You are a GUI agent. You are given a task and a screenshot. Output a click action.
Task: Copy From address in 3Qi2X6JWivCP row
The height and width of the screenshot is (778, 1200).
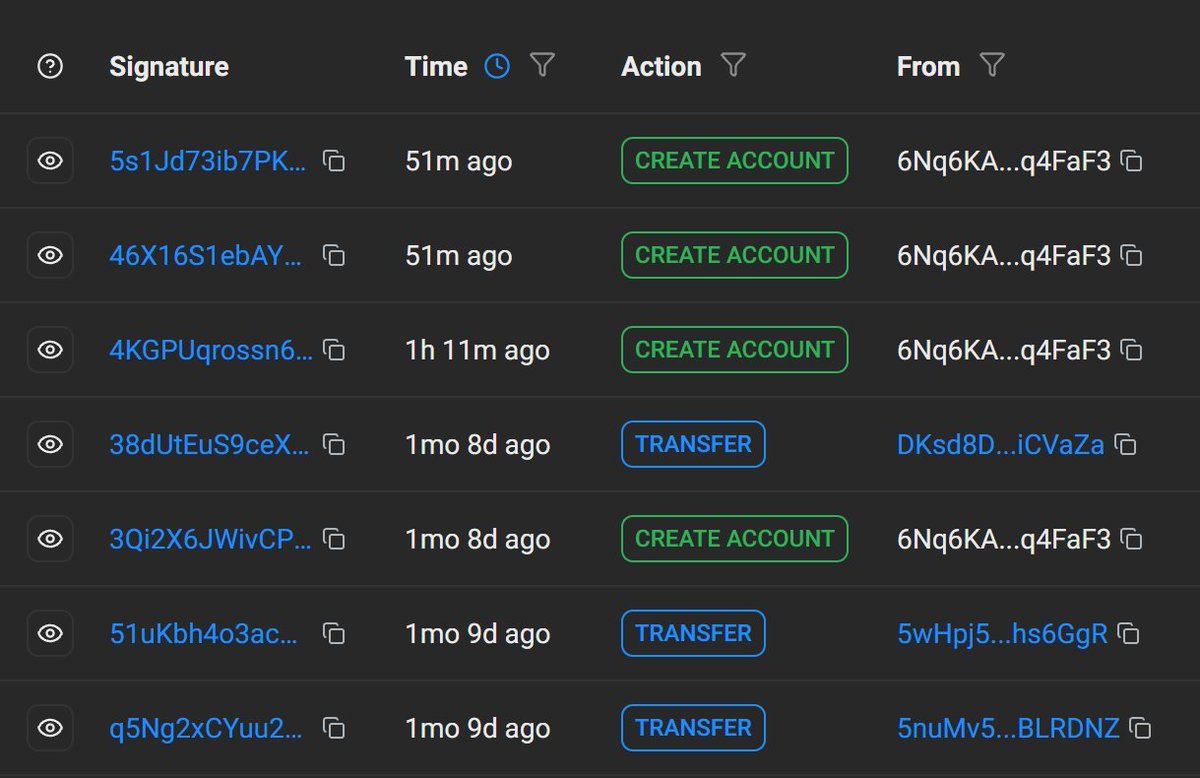(x=1131, y=539)
